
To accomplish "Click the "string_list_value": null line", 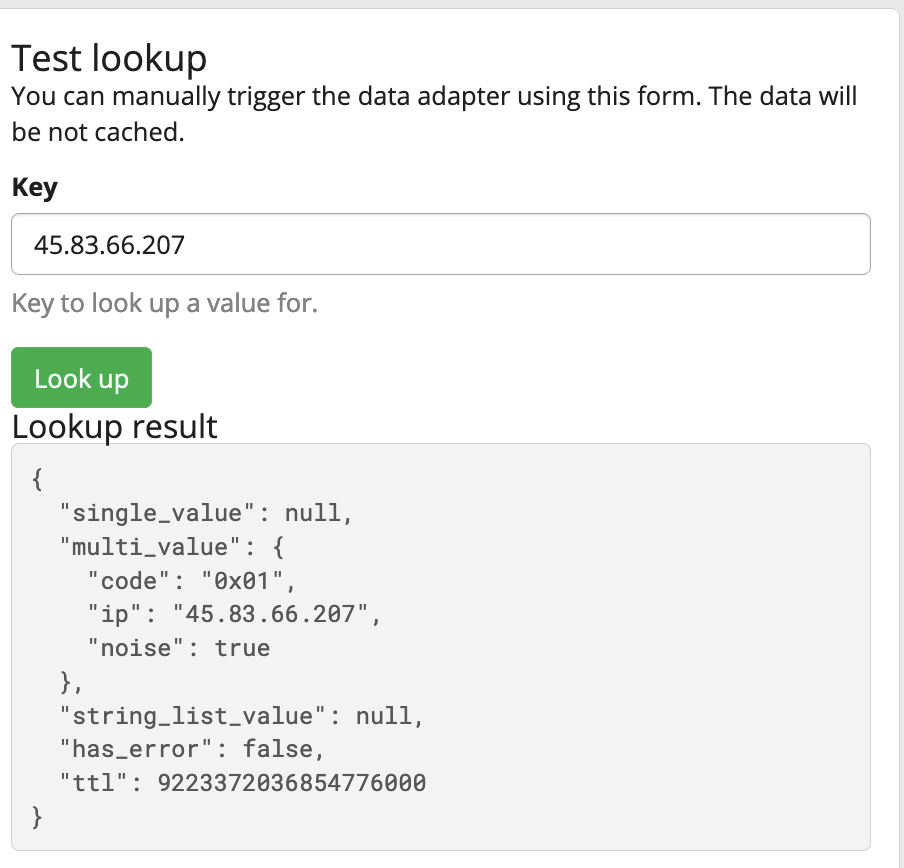I will [x=241, y=715].
